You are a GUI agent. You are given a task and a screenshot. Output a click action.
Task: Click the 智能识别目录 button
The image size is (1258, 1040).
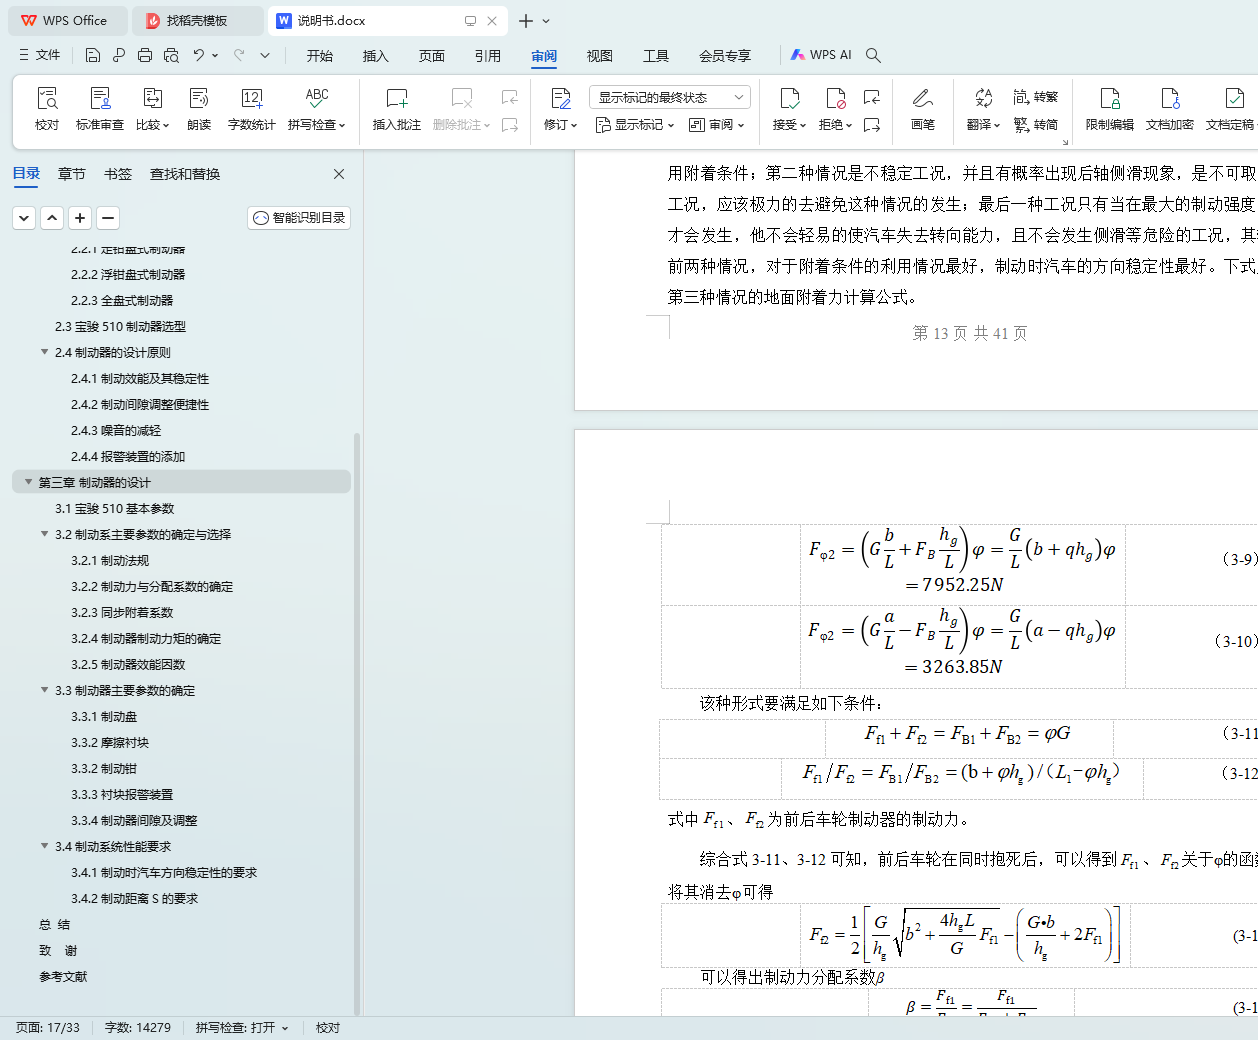(x=299, y=217)
